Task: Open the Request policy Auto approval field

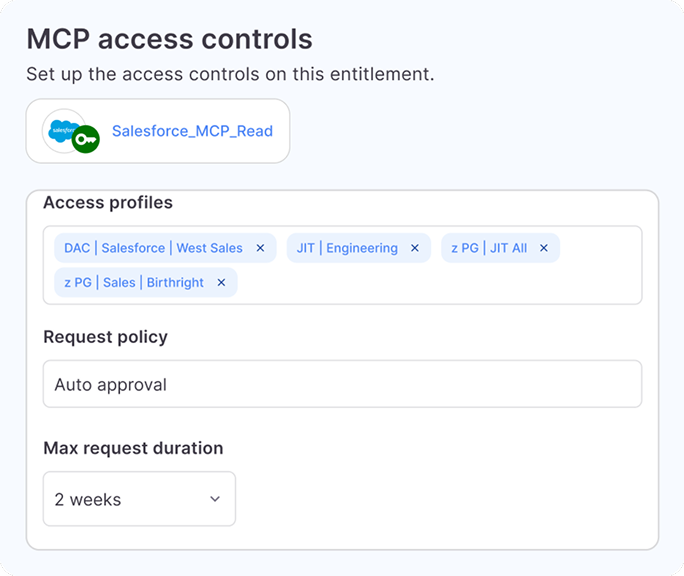Action: (342, 384)
